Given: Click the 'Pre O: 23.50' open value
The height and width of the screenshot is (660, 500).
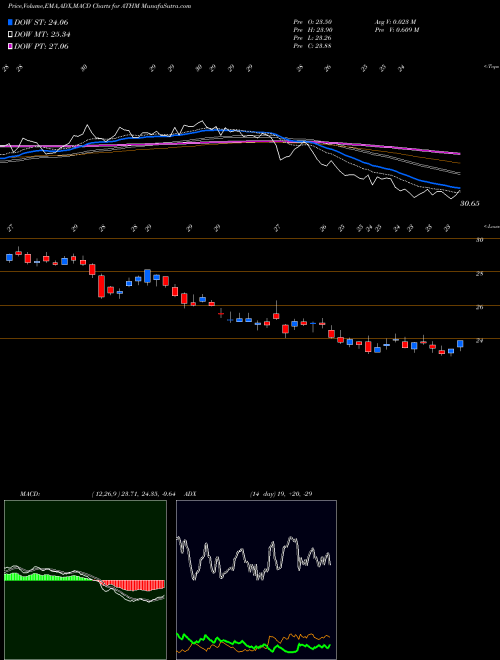Looking at the screenshot, I should coord(312,22).
